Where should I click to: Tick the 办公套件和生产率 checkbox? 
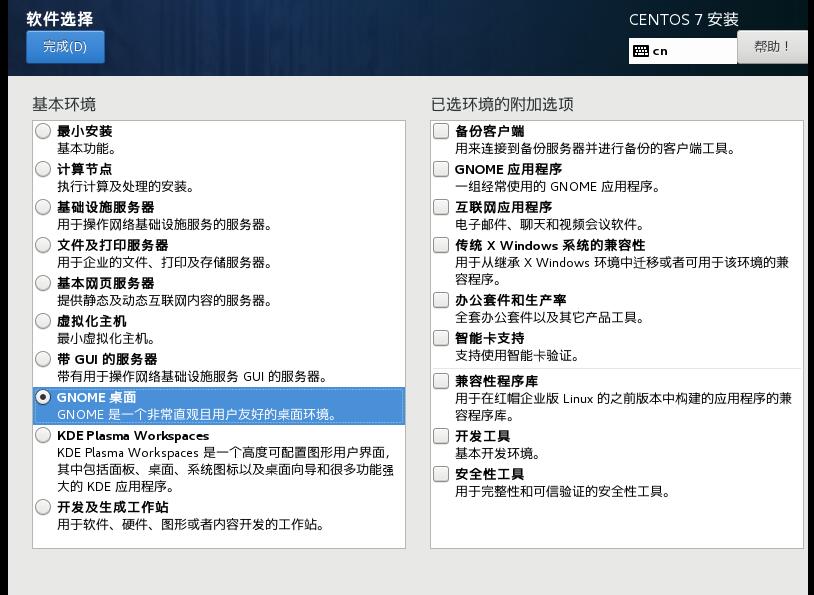coord(441,300)
